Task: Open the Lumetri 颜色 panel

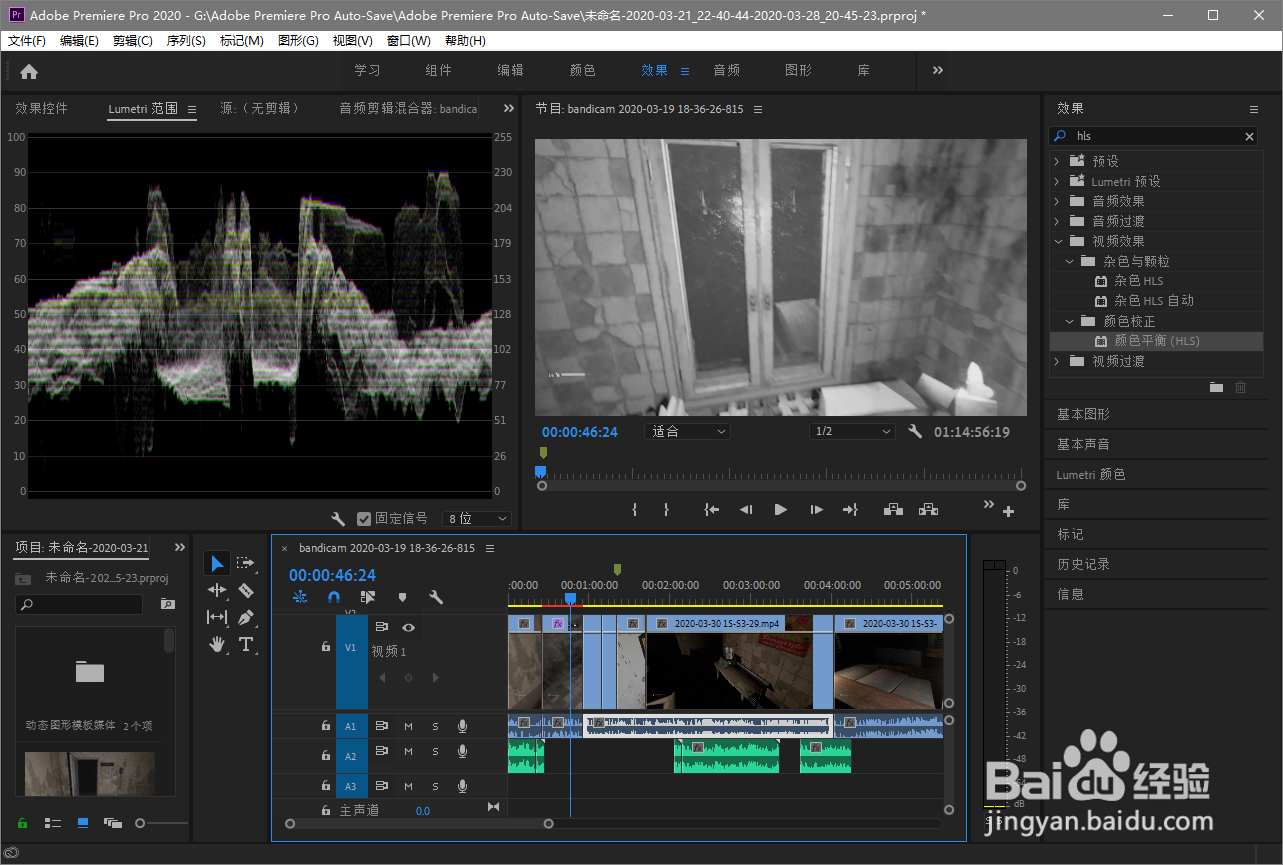Action: coord(1091,474)
